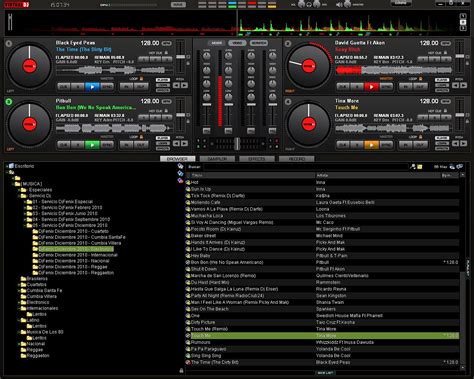Screen dimensions: 474x379
Task: Open the Browser tab
Action: [178, 159]
